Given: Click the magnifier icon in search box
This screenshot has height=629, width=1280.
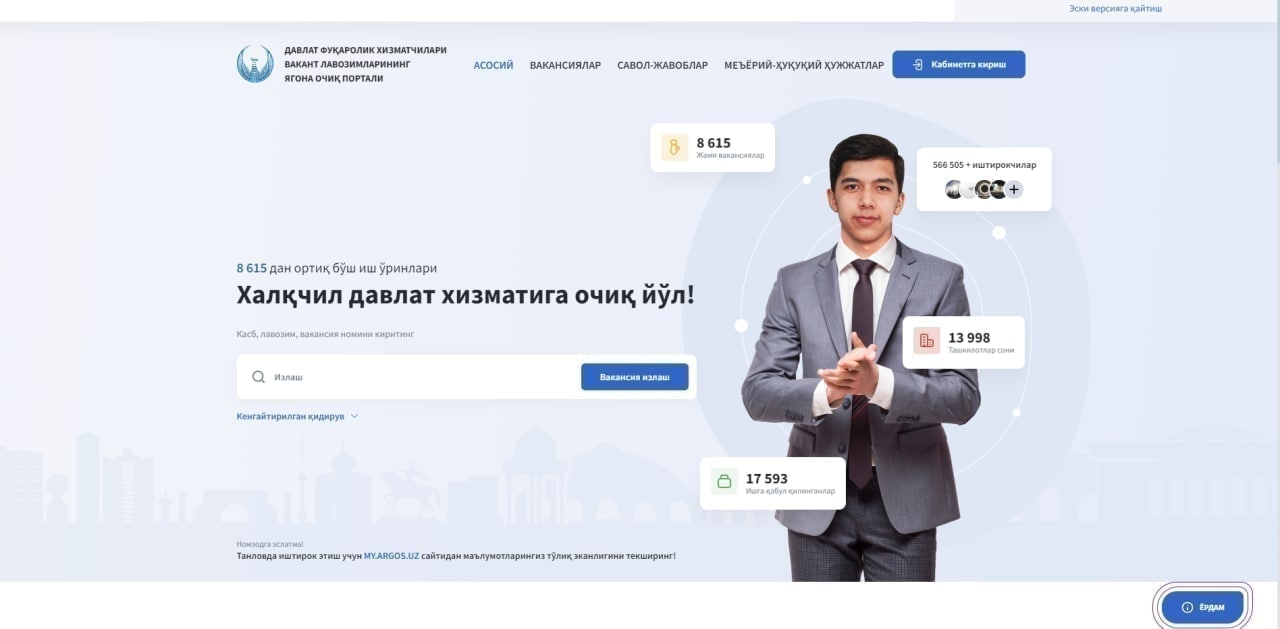Looking at the screenshot, I should [x=259, y=377].
